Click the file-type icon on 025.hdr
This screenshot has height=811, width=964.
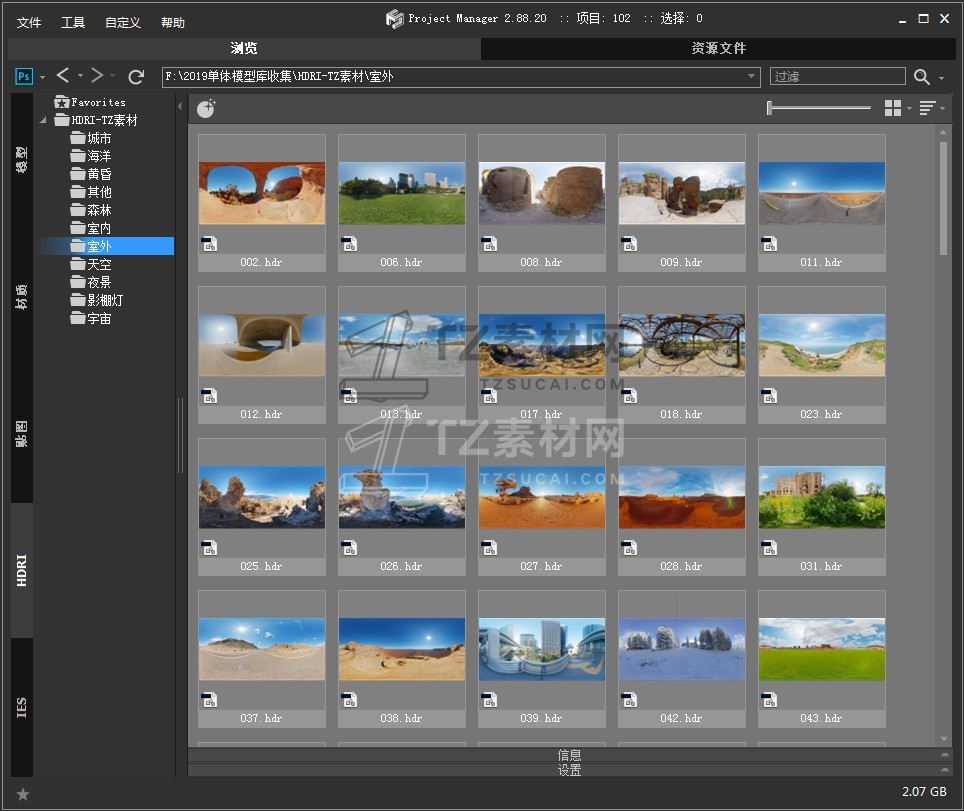(210, 548)
